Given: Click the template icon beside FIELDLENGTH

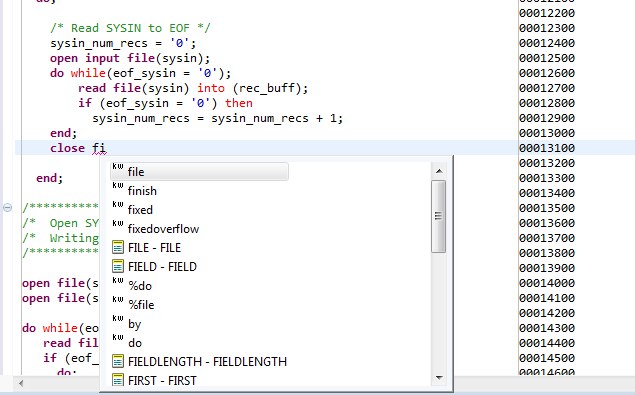Looking at the screenshot, I should click(118, 361).
